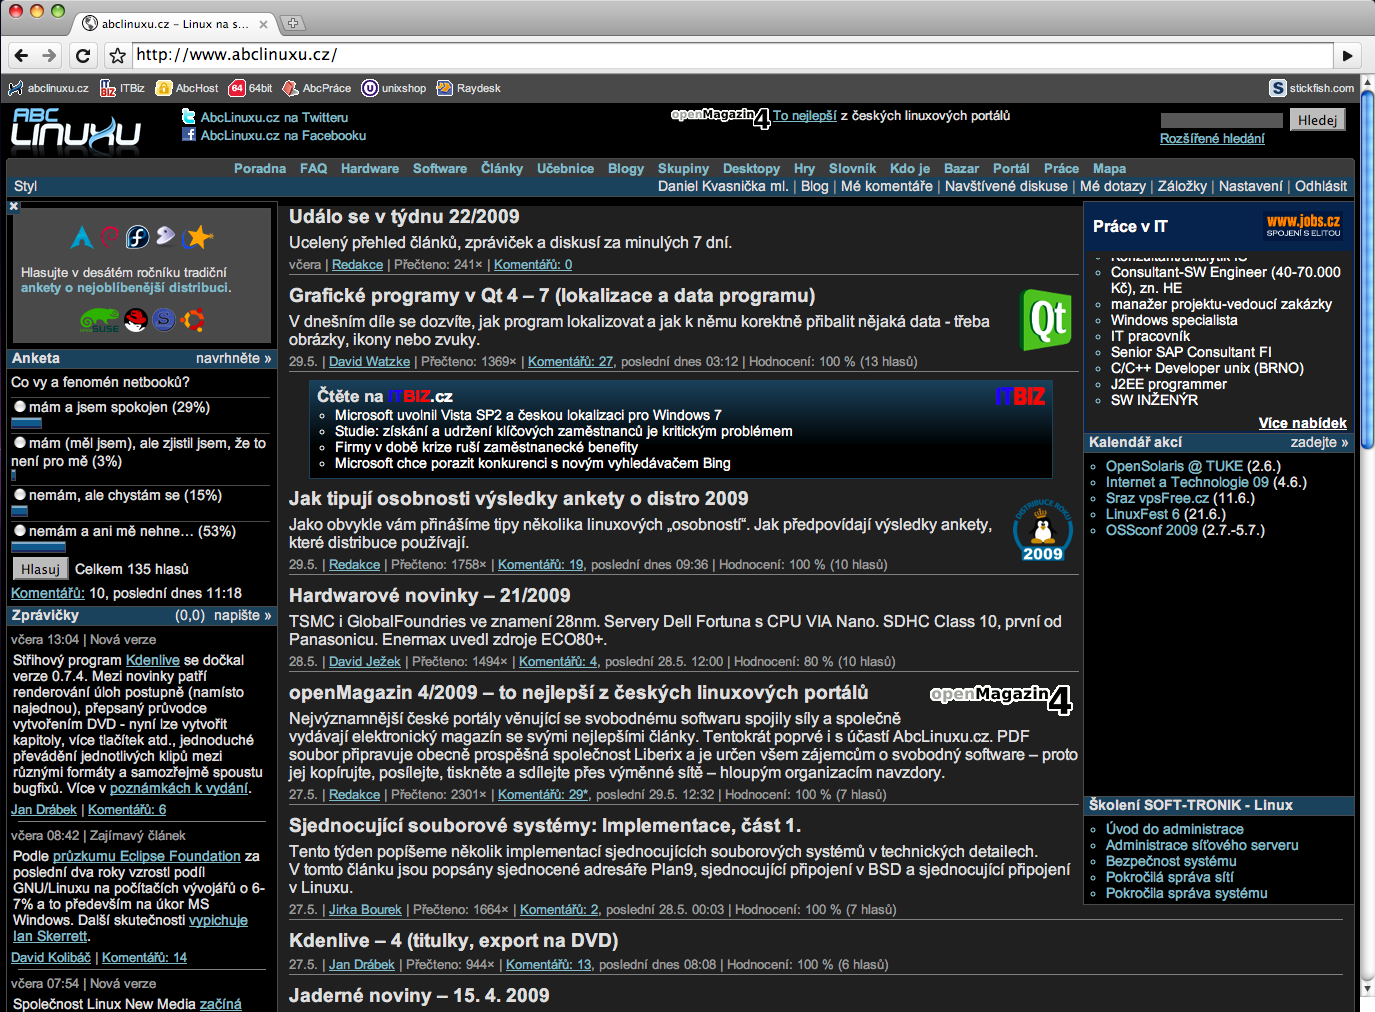Close the abclinuxu.cz browser tab
The image size is (1375, 1012).
point(263,24)
